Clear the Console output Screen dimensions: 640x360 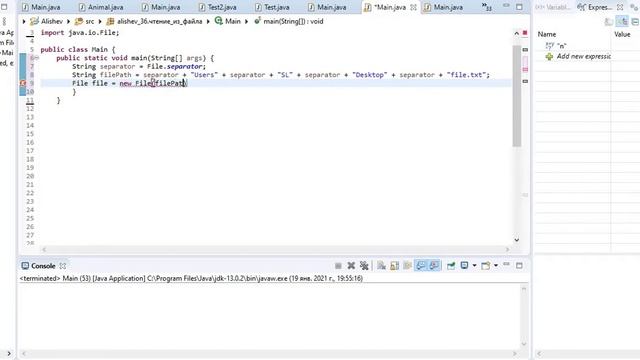tap(381, 266)
